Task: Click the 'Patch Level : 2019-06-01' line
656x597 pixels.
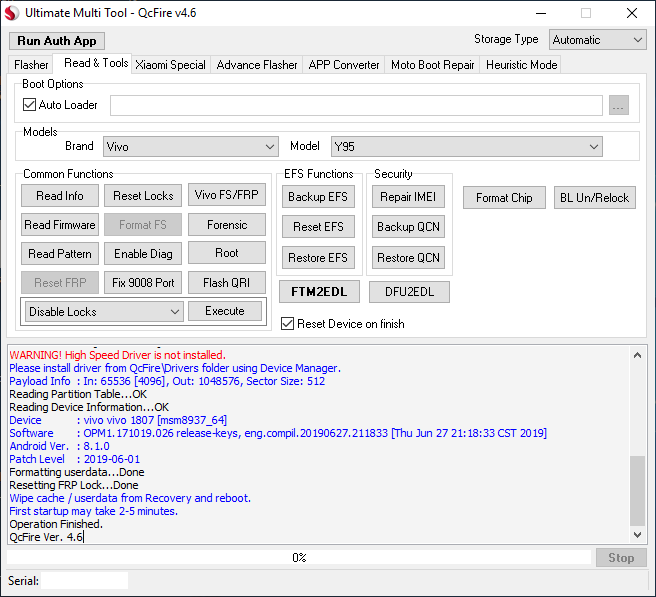Action: [74, 459]
